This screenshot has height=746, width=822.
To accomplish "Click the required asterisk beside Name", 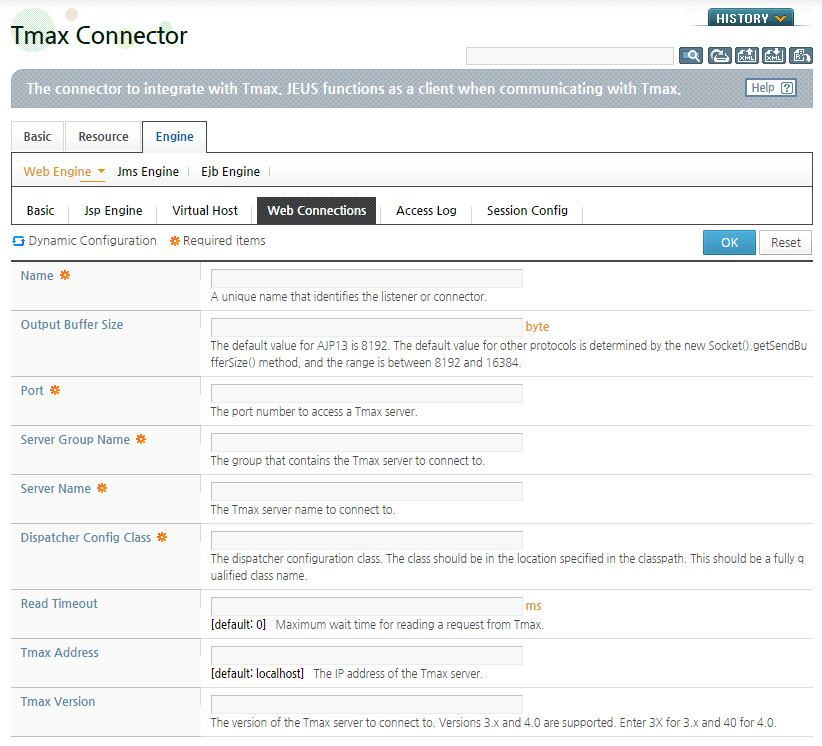I will pyautogui.click(x=64, y=275).
